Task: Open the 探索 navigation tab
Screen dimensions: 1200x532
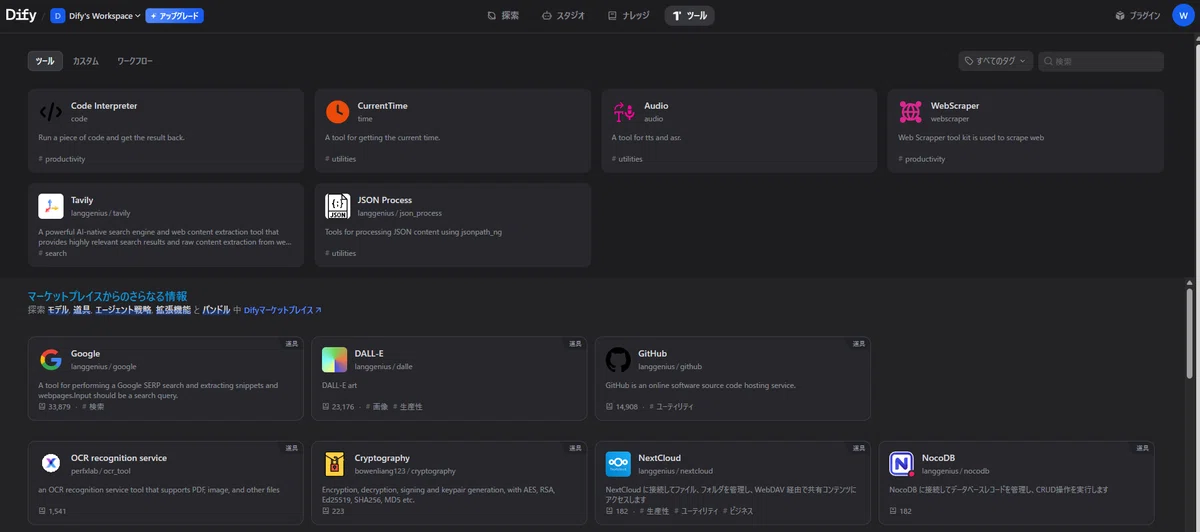Action: [503, 16]
